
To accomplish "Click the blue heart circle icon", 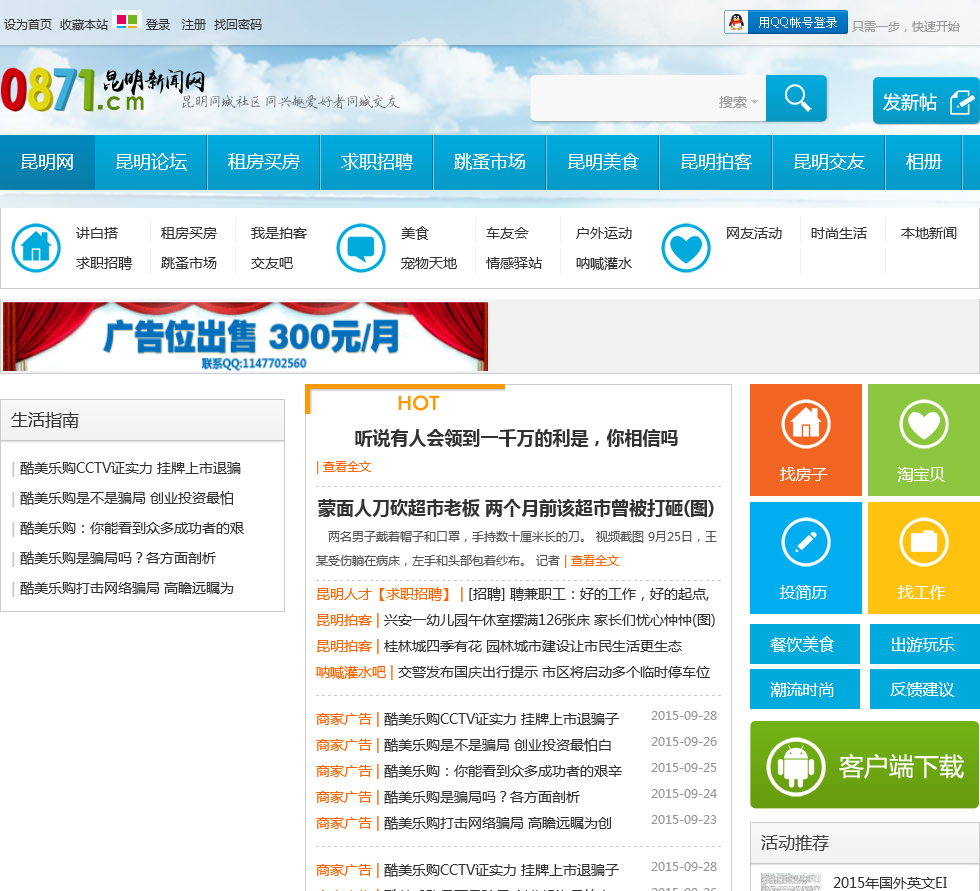I will [686, 248].
